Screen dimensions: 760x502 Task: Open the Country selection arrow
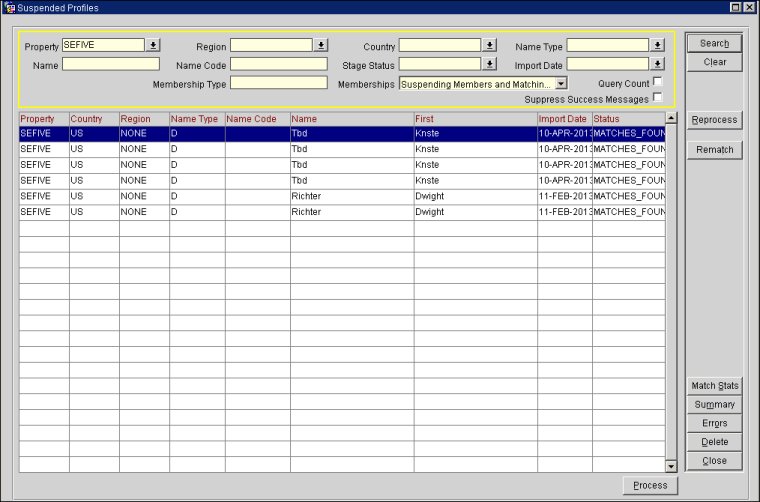[490, 45]
